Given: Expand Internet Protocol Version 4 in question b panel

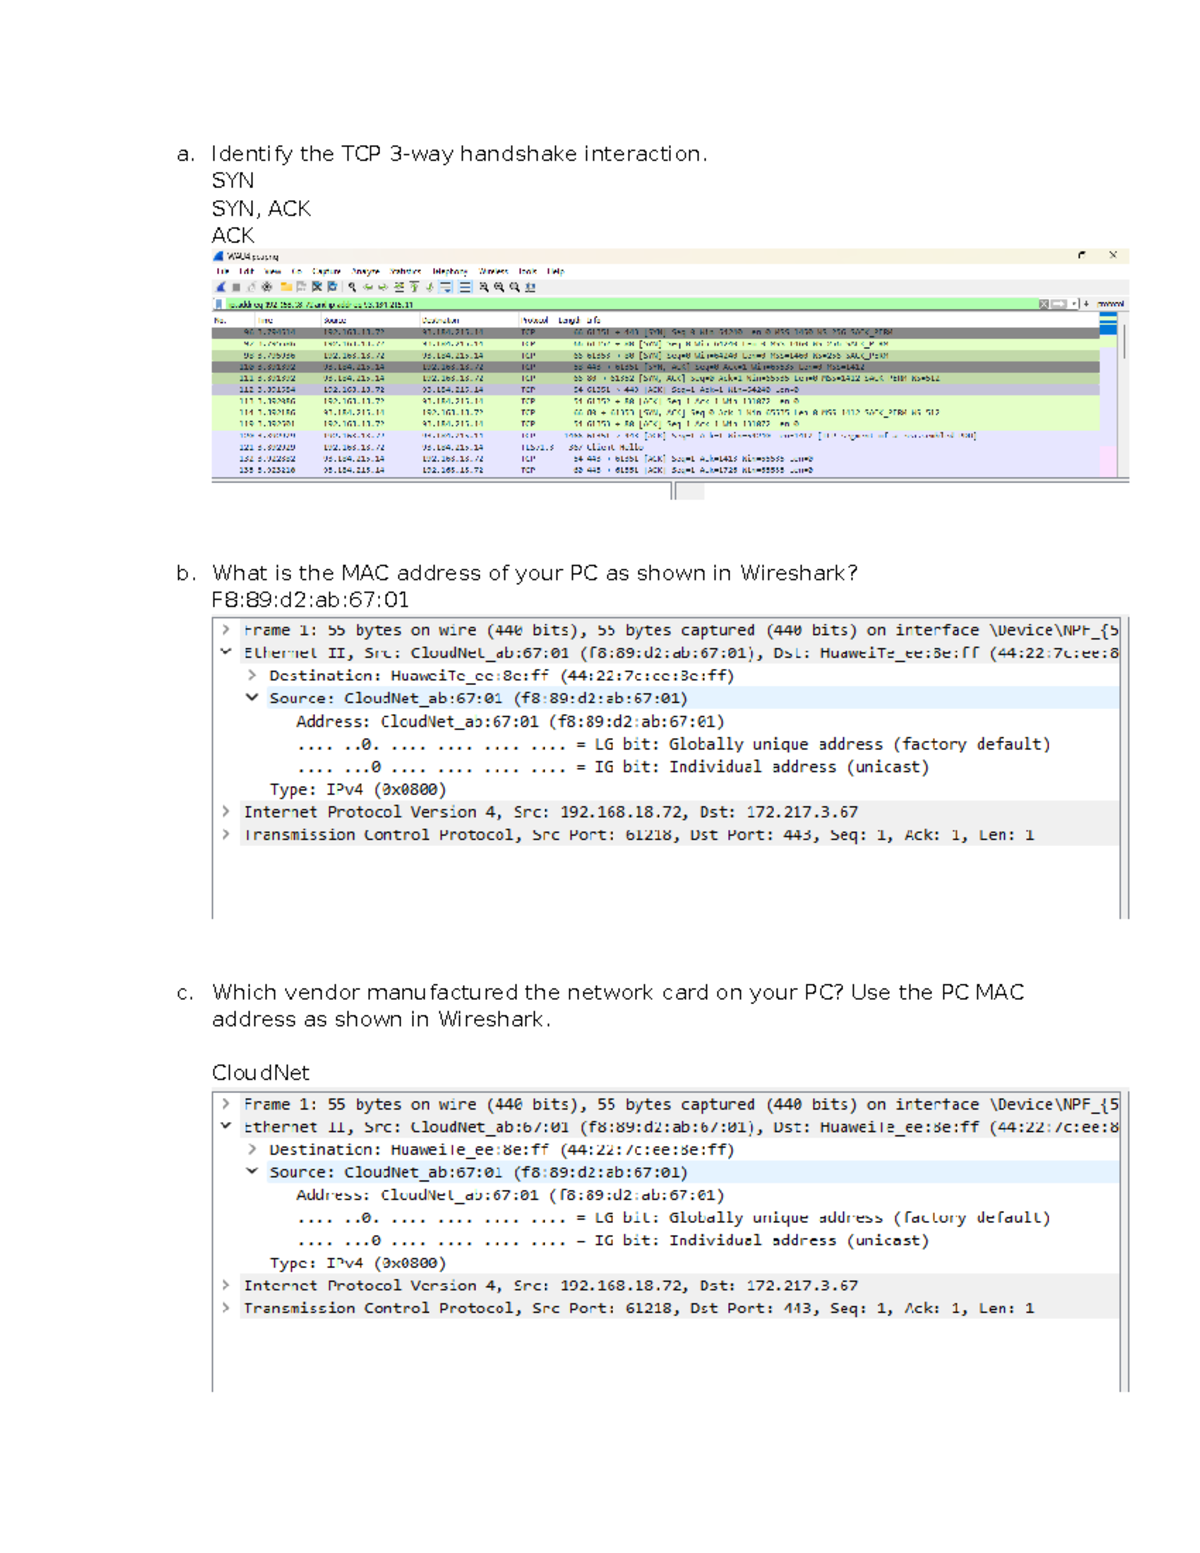Looking at the screenshot, I should tap(227, 812).
